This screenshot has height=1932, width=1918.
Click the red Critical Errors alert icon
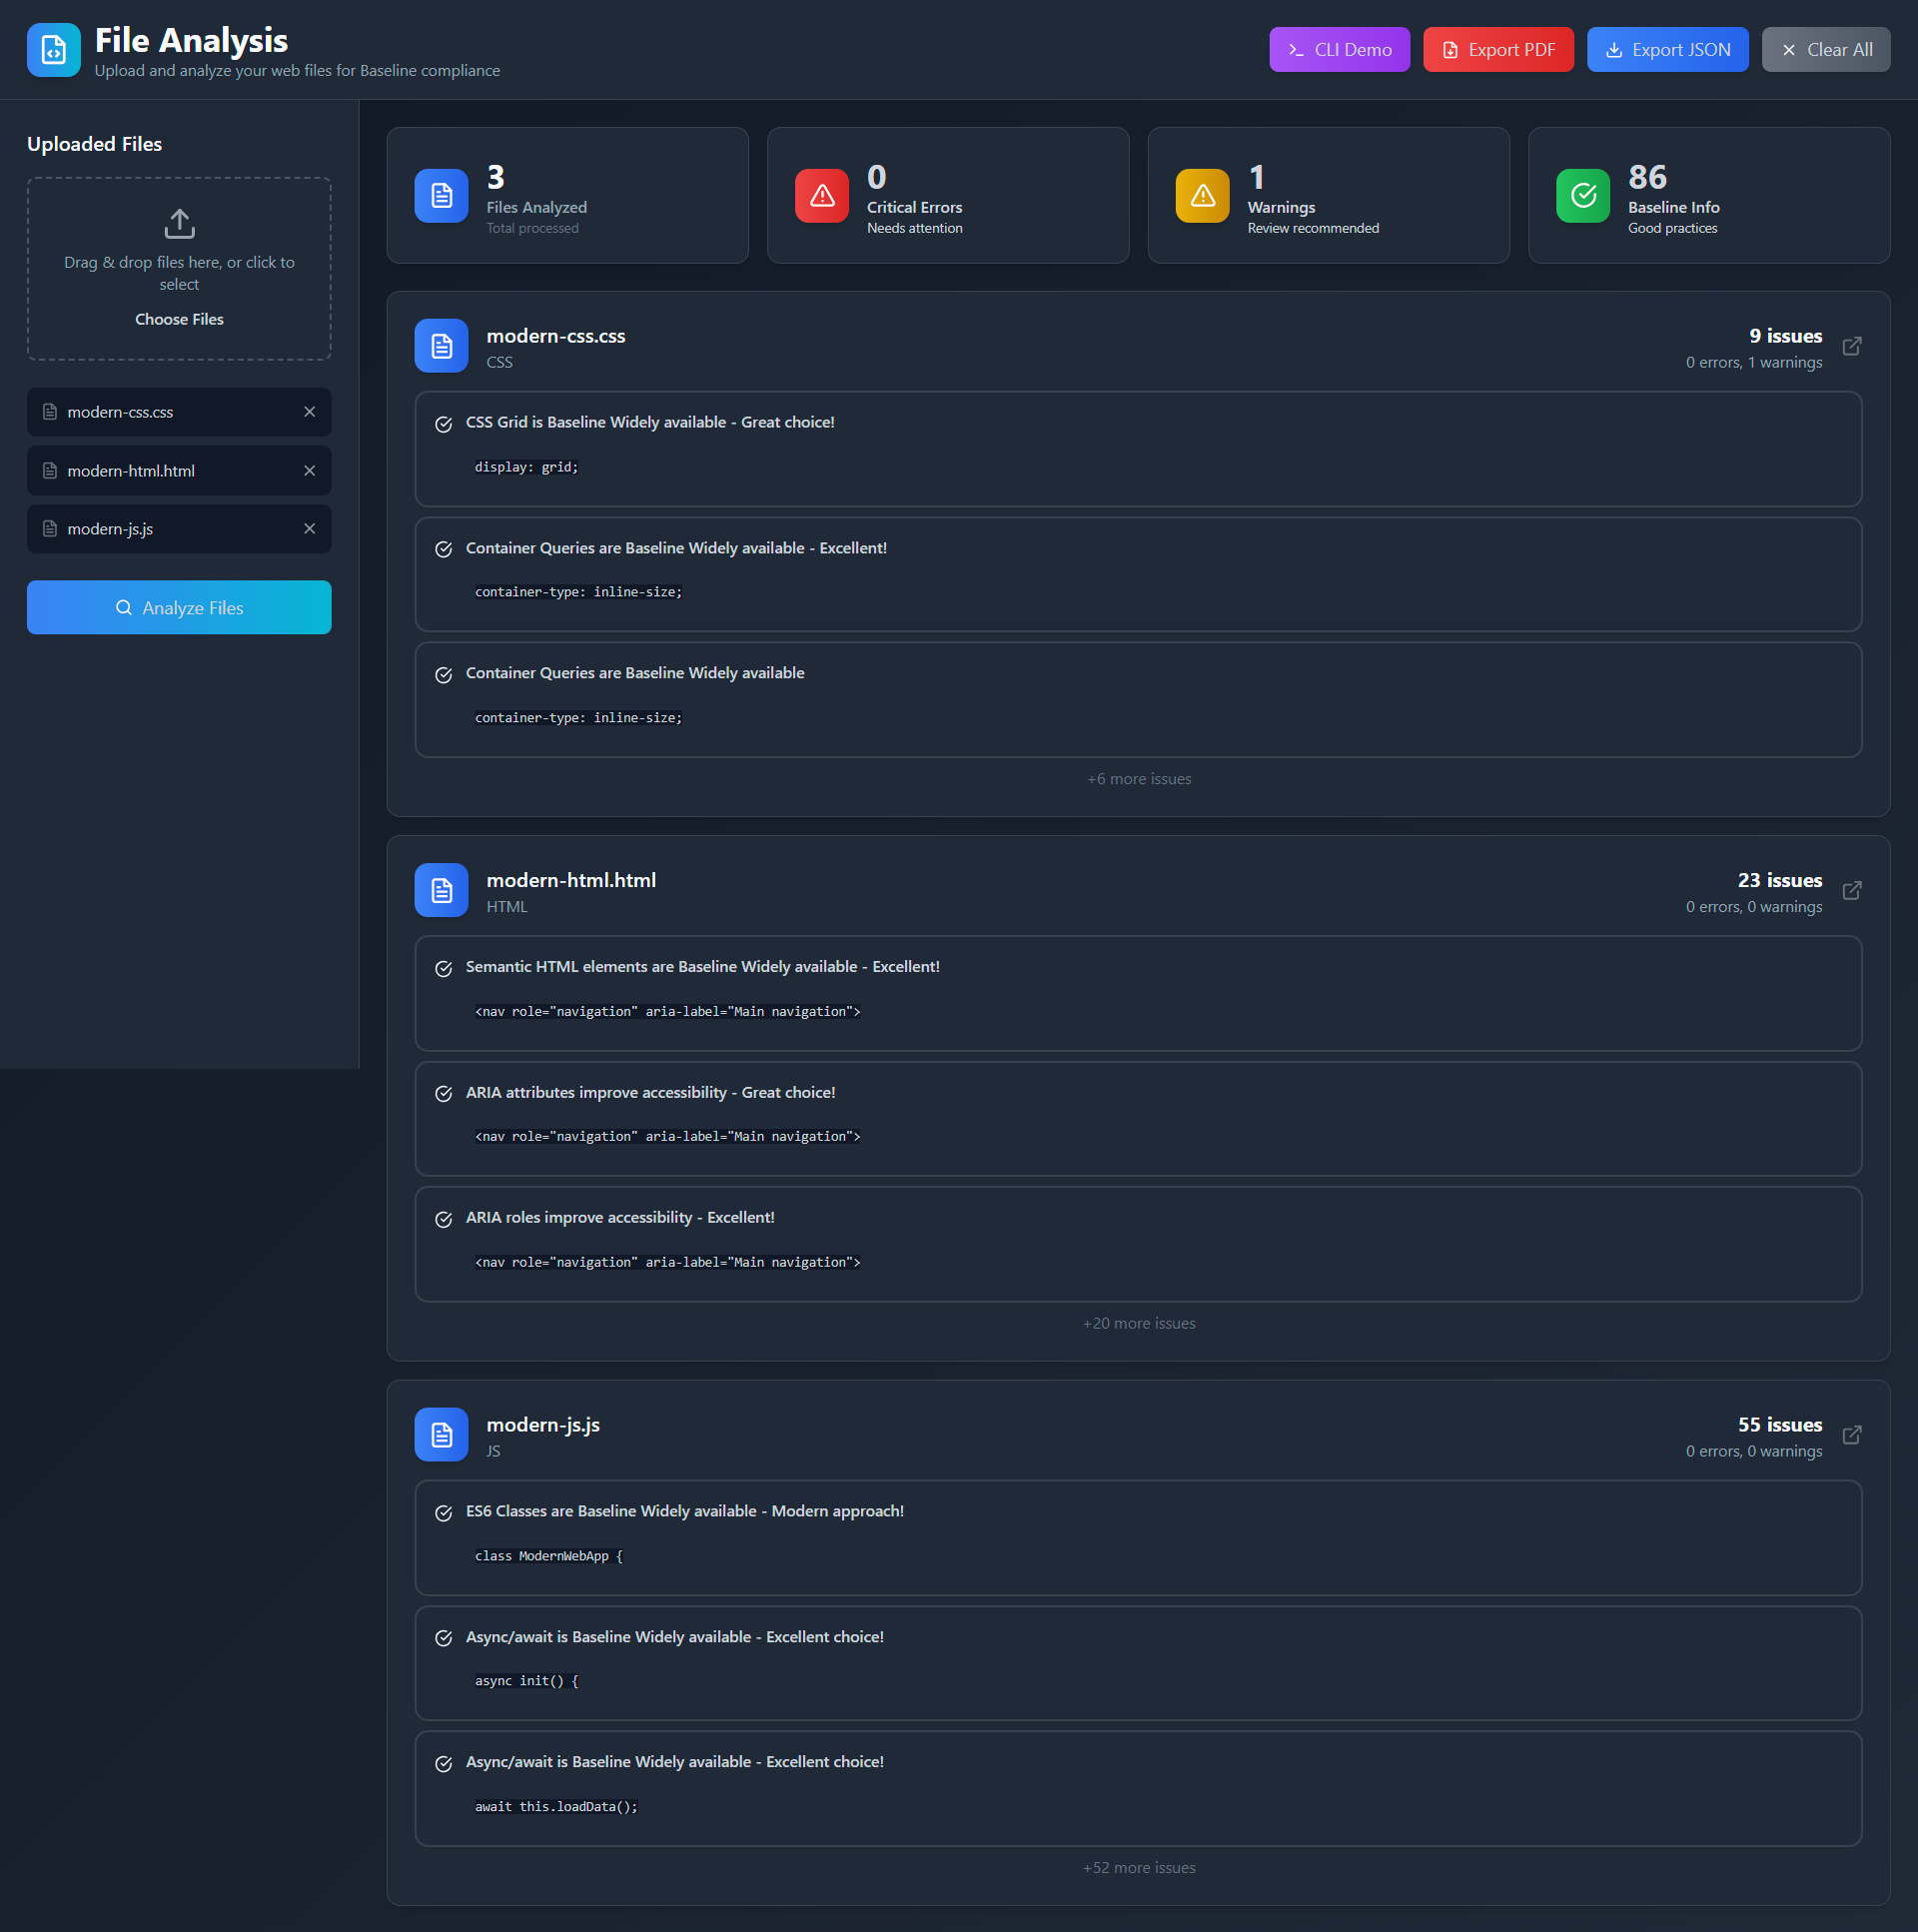(821, 196)
